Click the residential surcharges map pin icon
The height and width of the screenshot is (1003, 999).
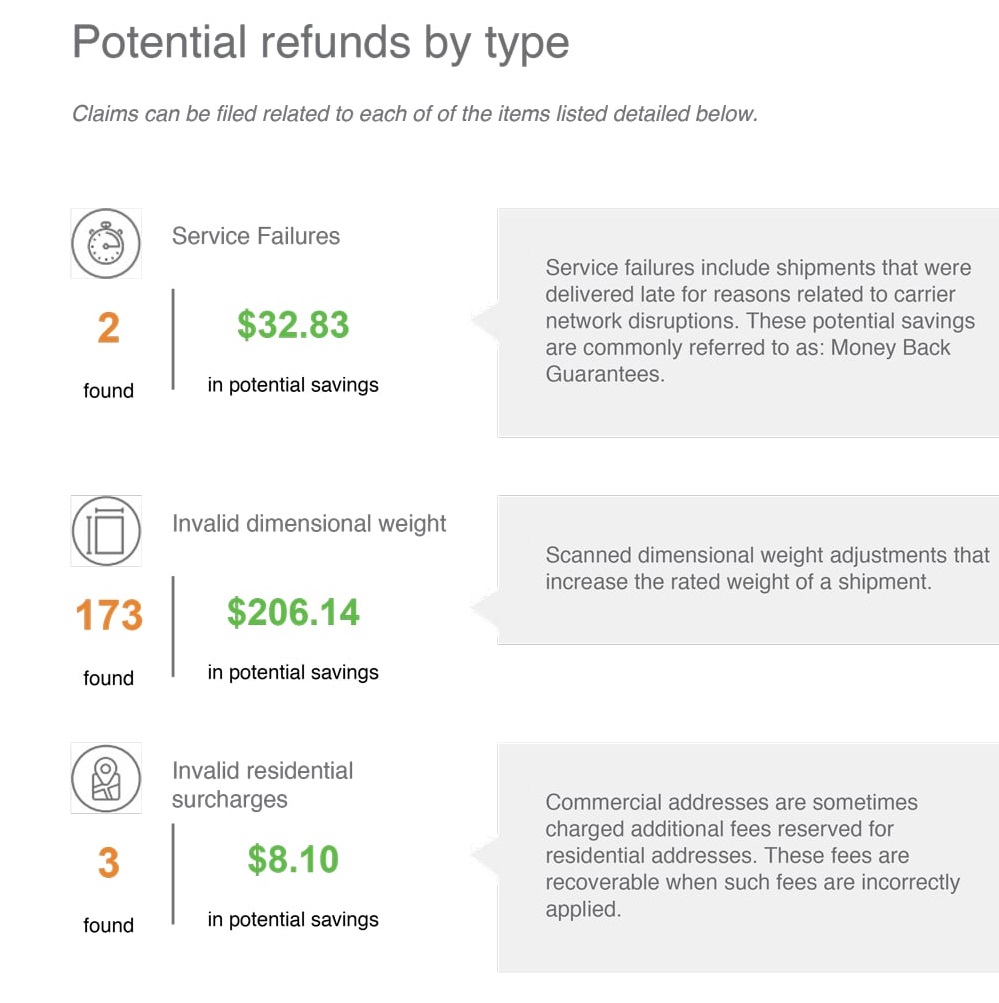(106, 778)
